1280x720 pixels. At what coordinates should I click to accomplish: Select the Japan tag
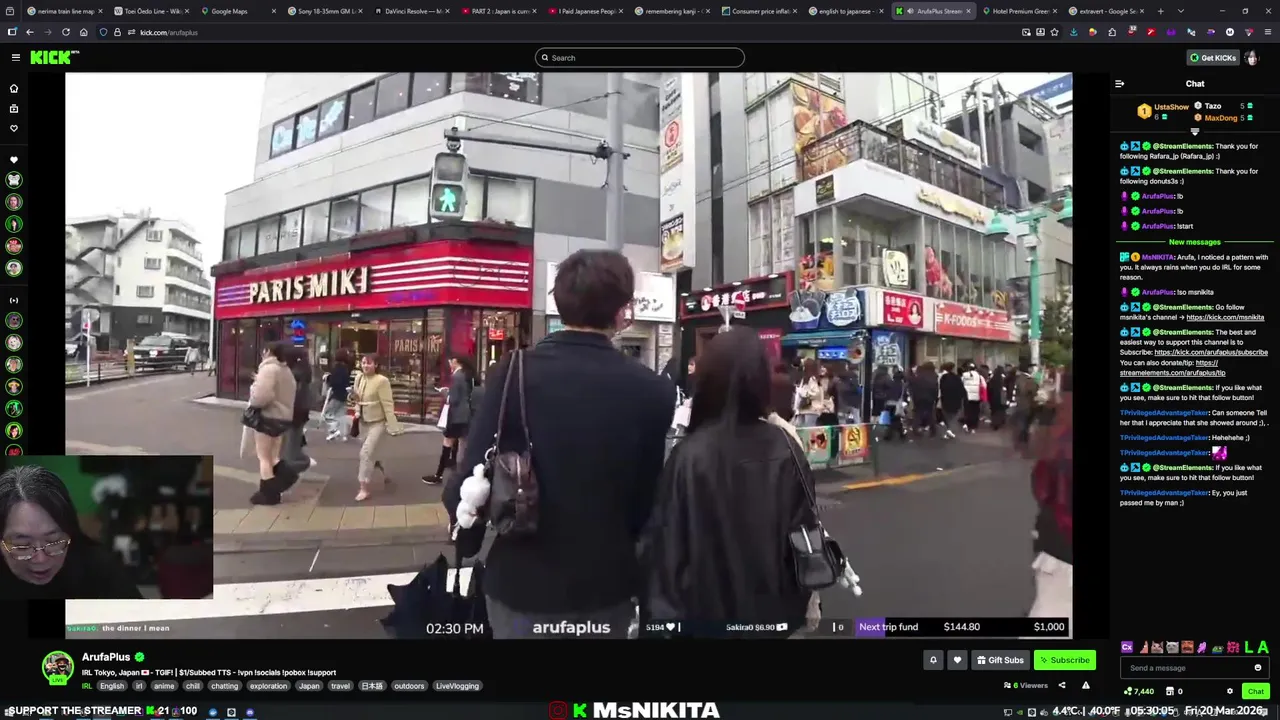(309, 686)
